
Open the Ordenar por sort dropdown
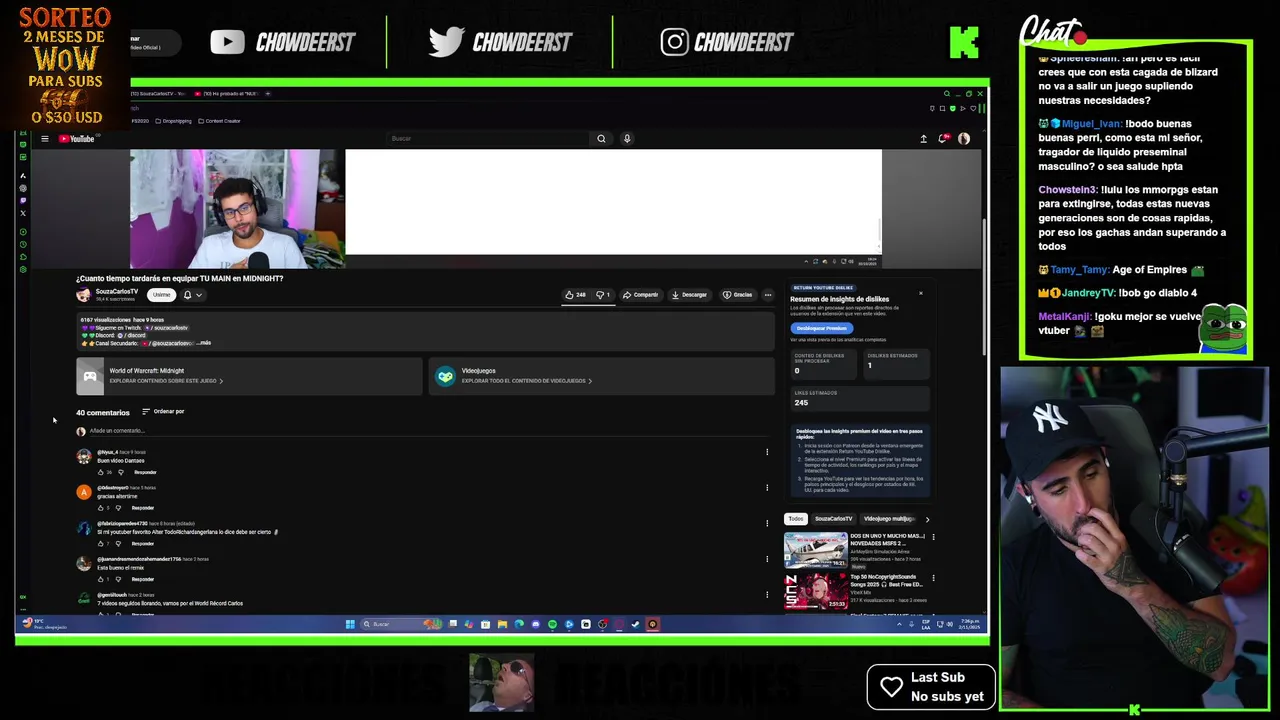click(163, 412)
